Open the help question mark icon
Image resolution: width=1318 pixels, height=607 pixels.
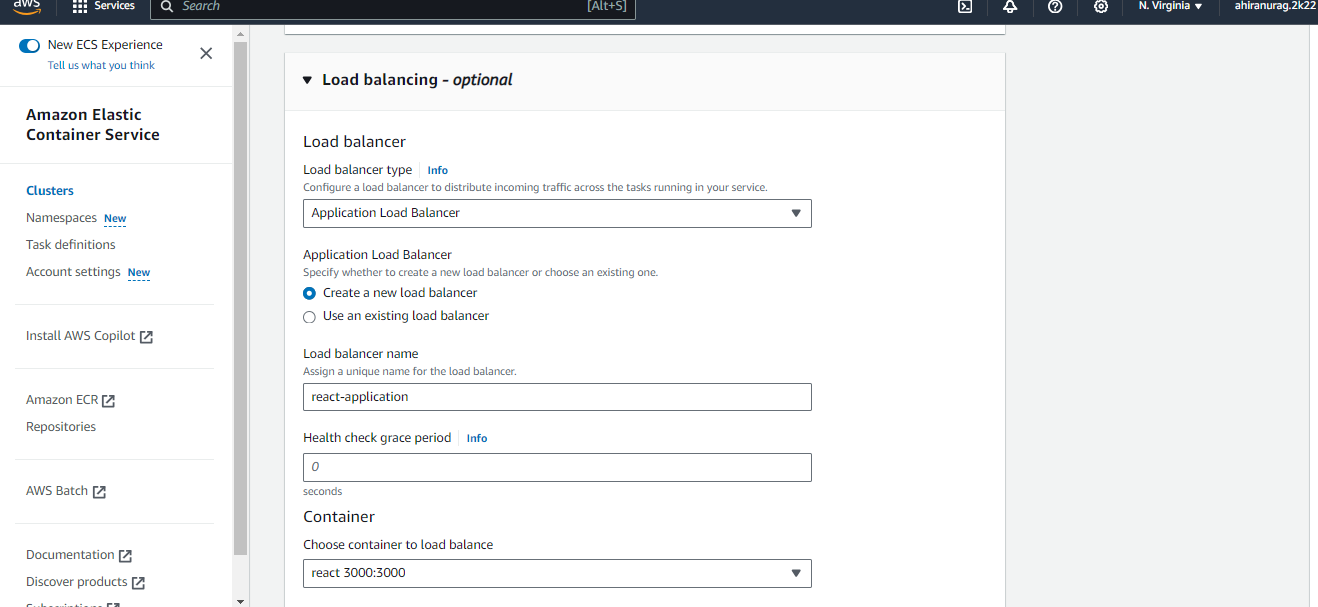point(1055,6)
